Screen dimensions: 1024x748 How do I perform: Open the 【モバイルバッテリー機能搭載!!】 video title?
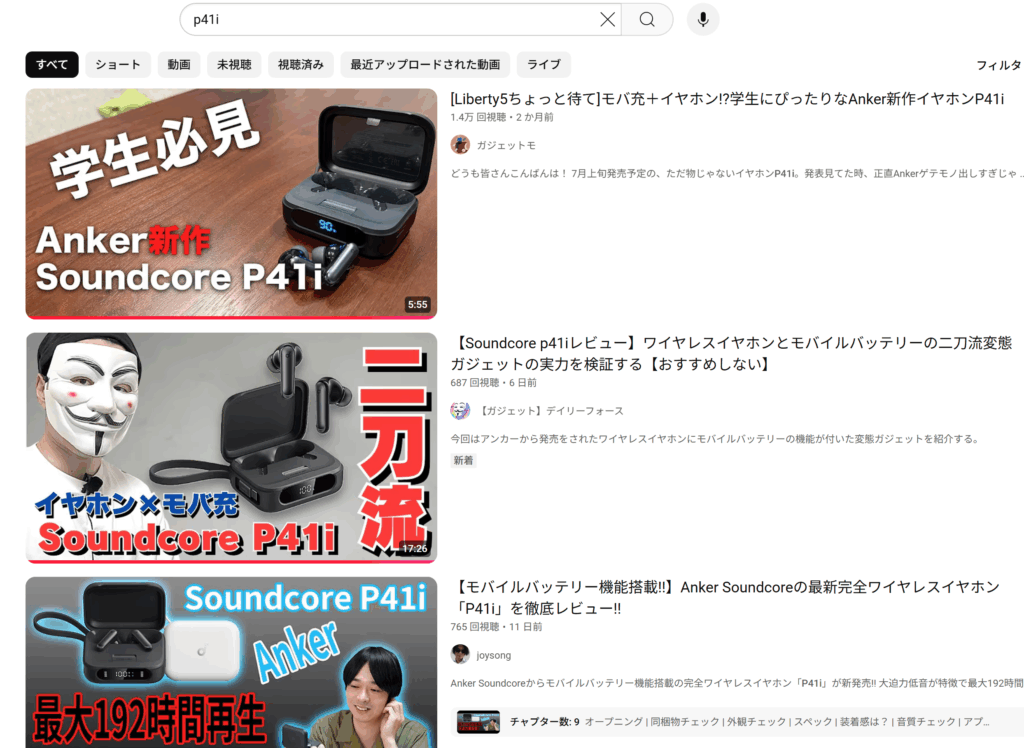click(x=725, y=598)
